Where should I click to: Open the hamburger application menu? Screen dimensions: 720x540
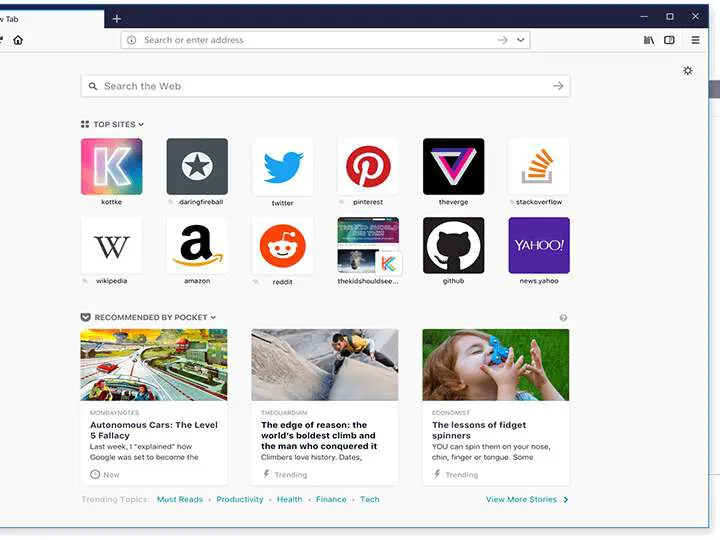click(x=696, y=40)
